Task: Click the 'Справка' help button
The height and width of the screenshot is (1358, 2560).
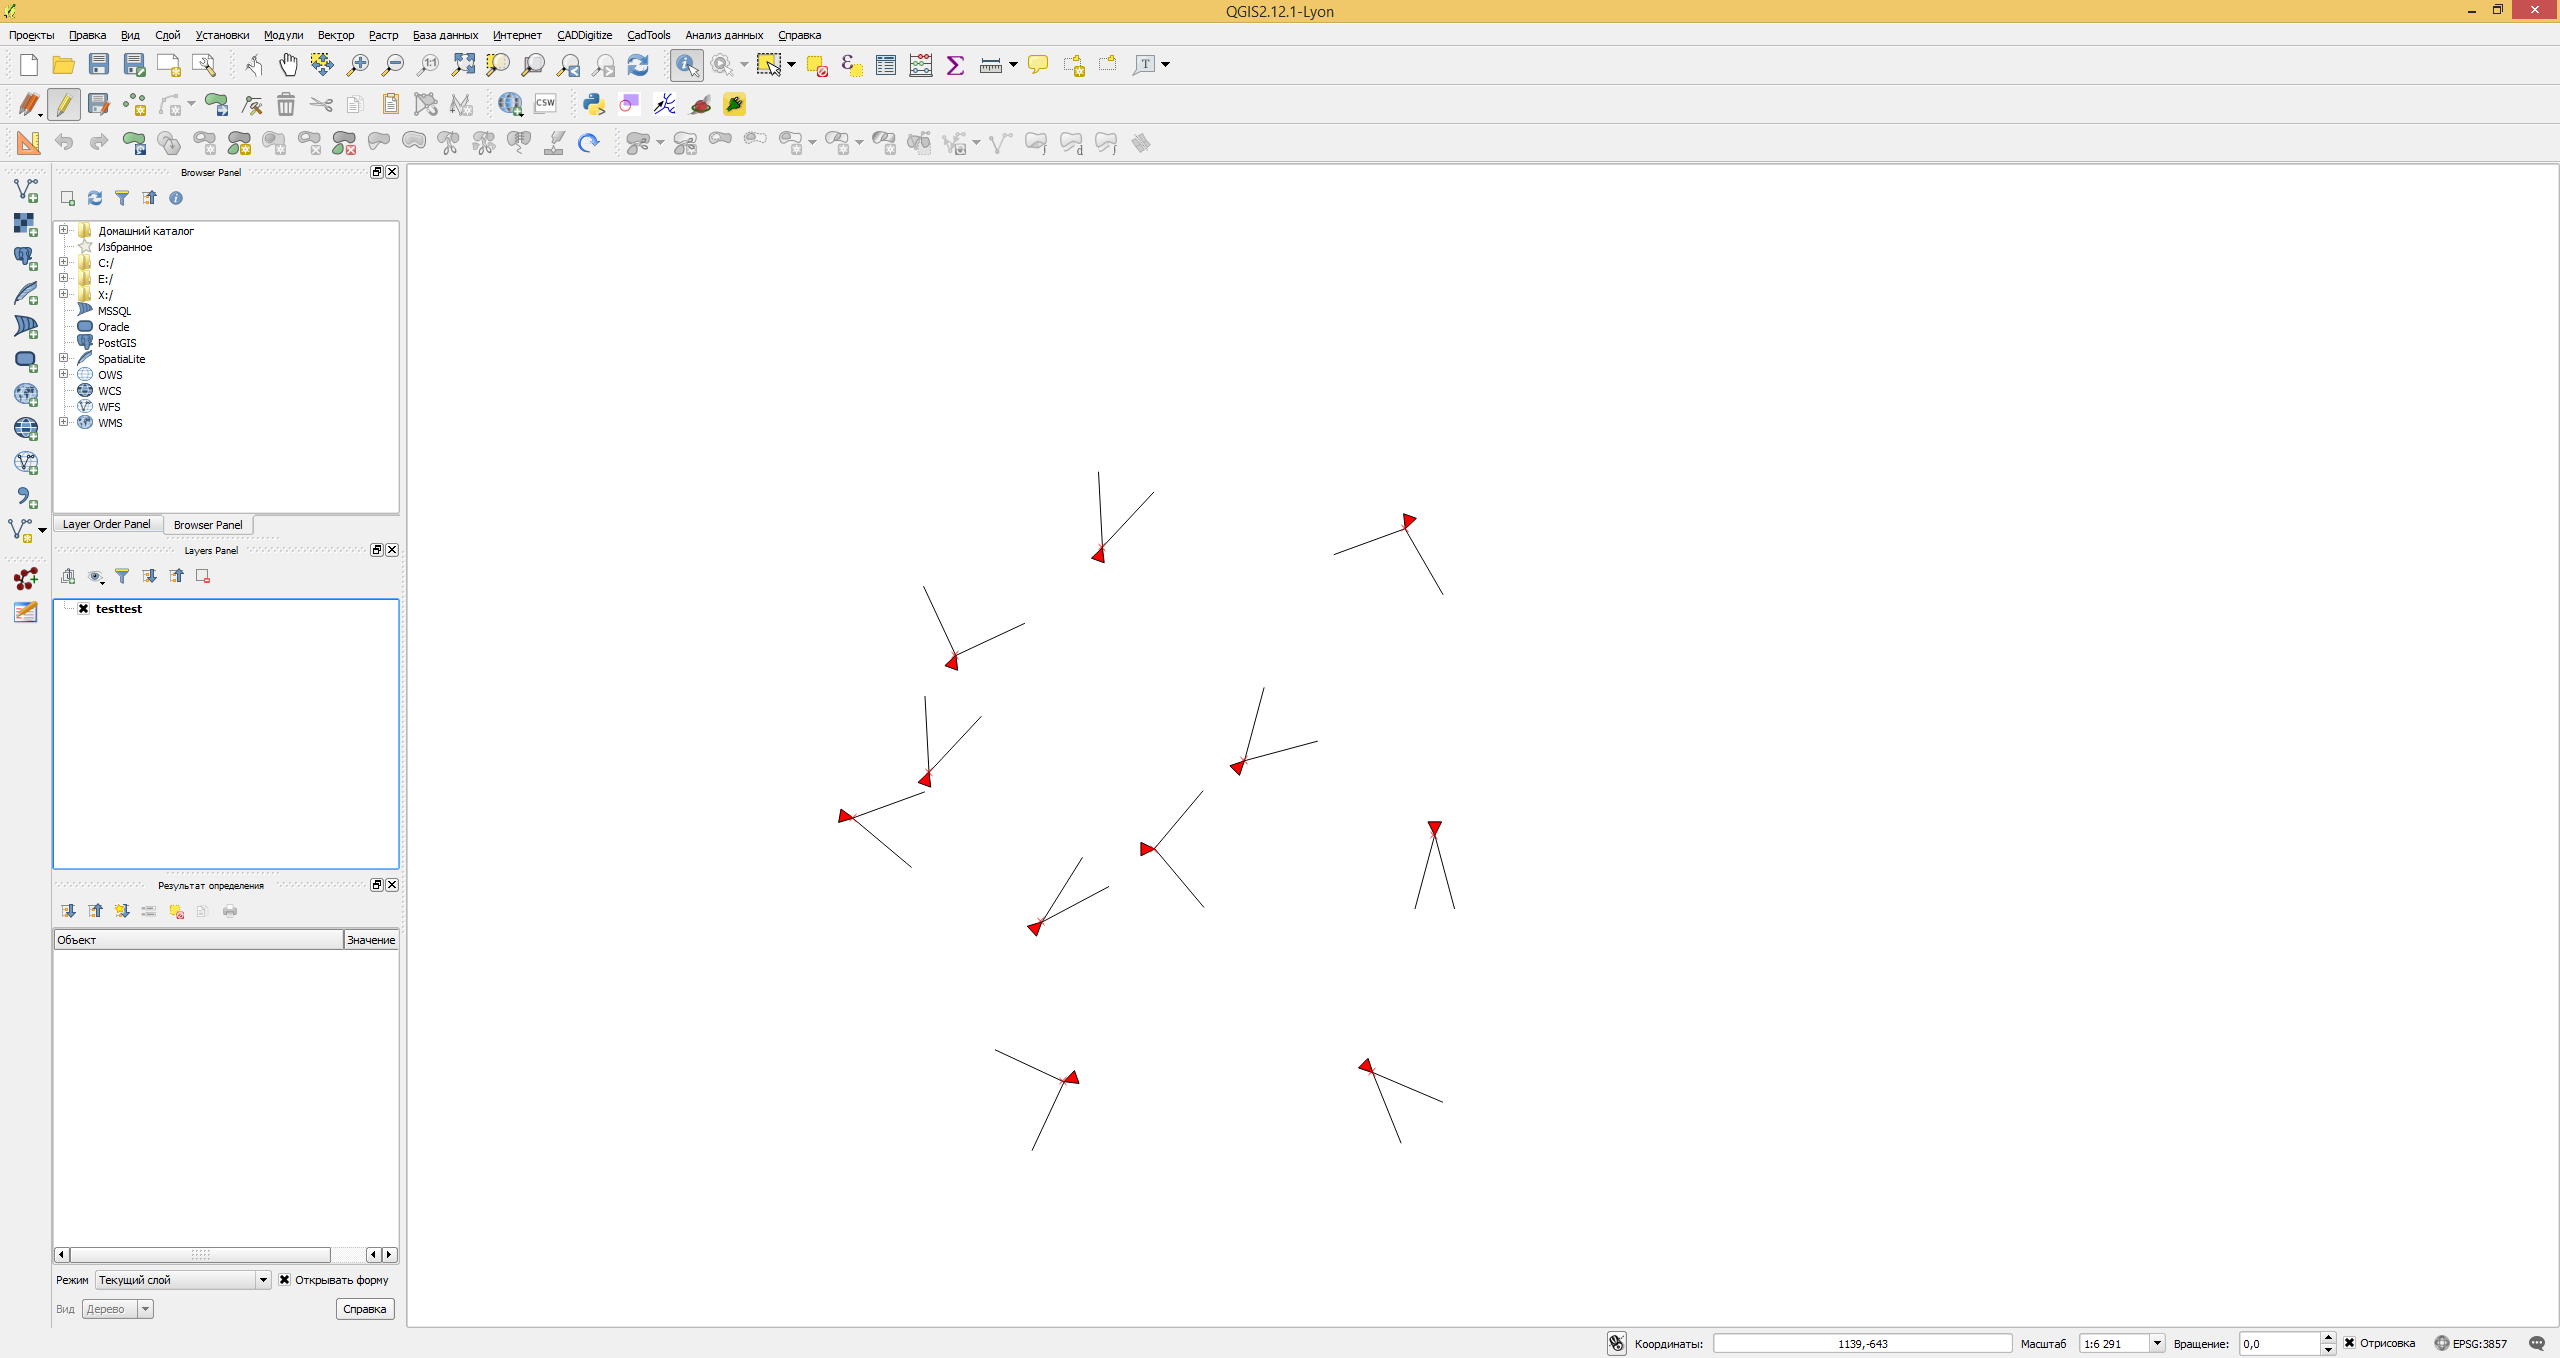Action: [x=364, y=1309]
